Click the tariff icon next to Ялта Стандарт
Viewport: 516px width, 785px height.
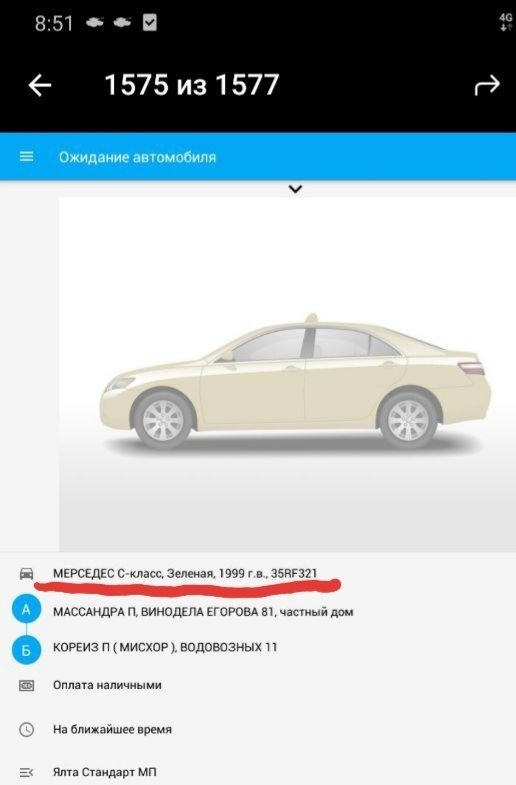click(27, 772)
